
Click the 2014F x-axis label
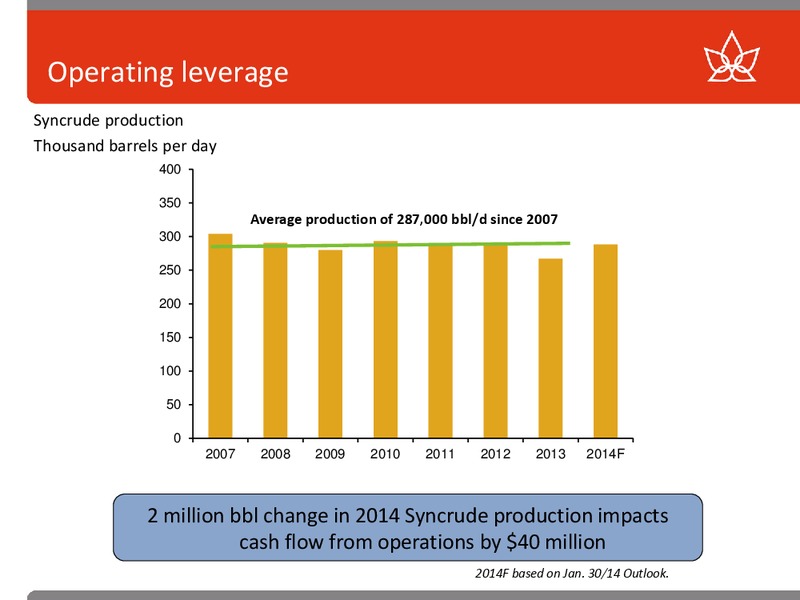tap(606, 454)
